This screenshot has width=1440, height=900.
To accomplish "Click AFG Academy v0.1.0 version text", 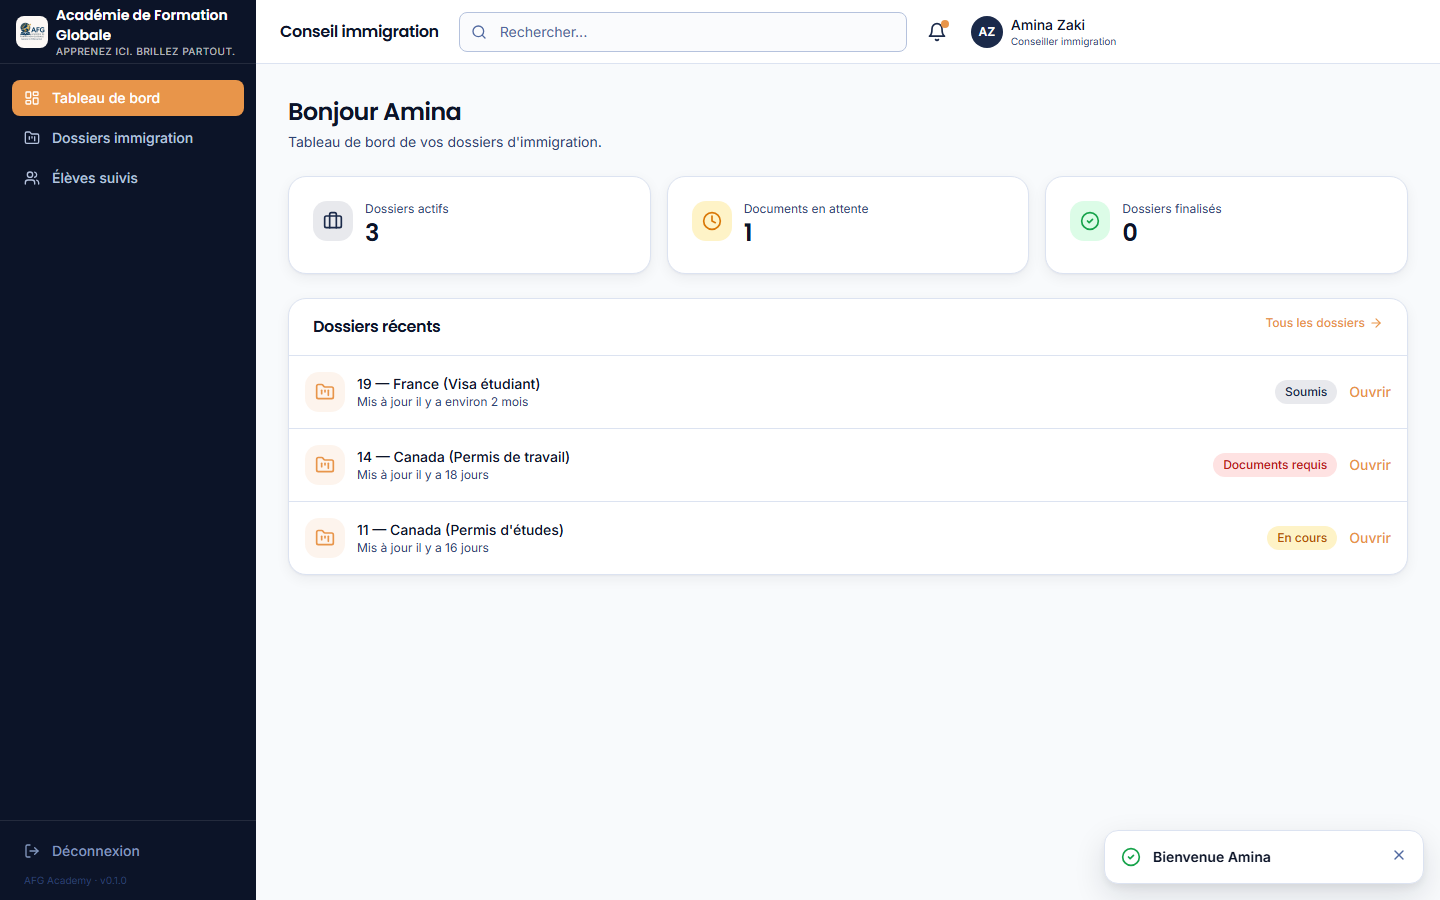I will point(75,881).
